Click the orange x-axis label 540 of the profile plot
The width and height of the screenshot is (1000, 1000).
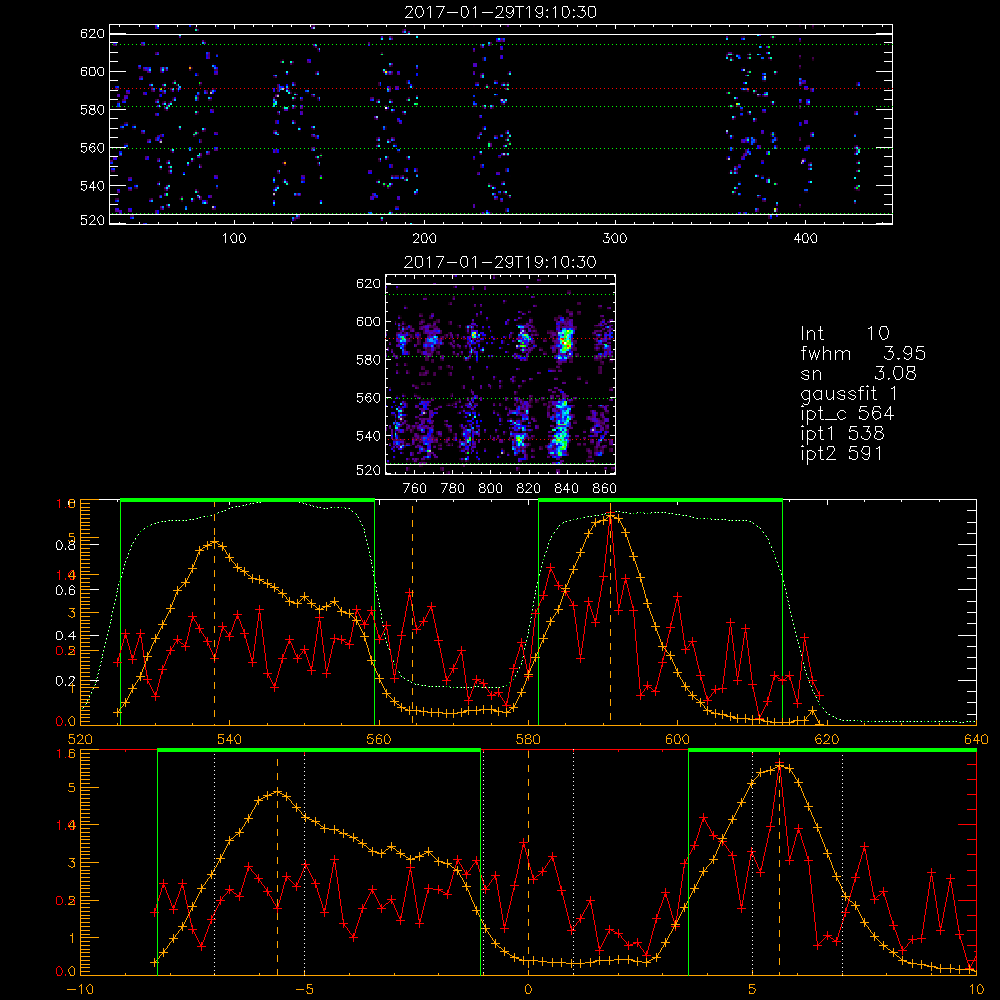tap(230, 740)
